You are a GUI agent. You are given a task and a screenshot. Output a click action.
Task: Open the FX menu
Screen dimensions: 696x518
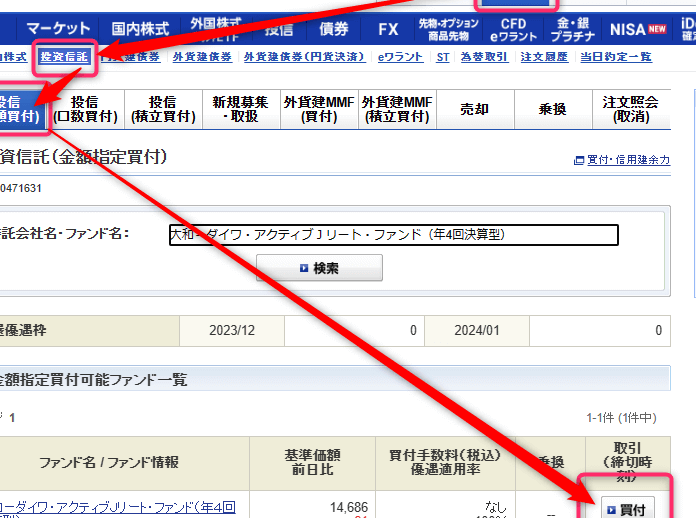388,29
